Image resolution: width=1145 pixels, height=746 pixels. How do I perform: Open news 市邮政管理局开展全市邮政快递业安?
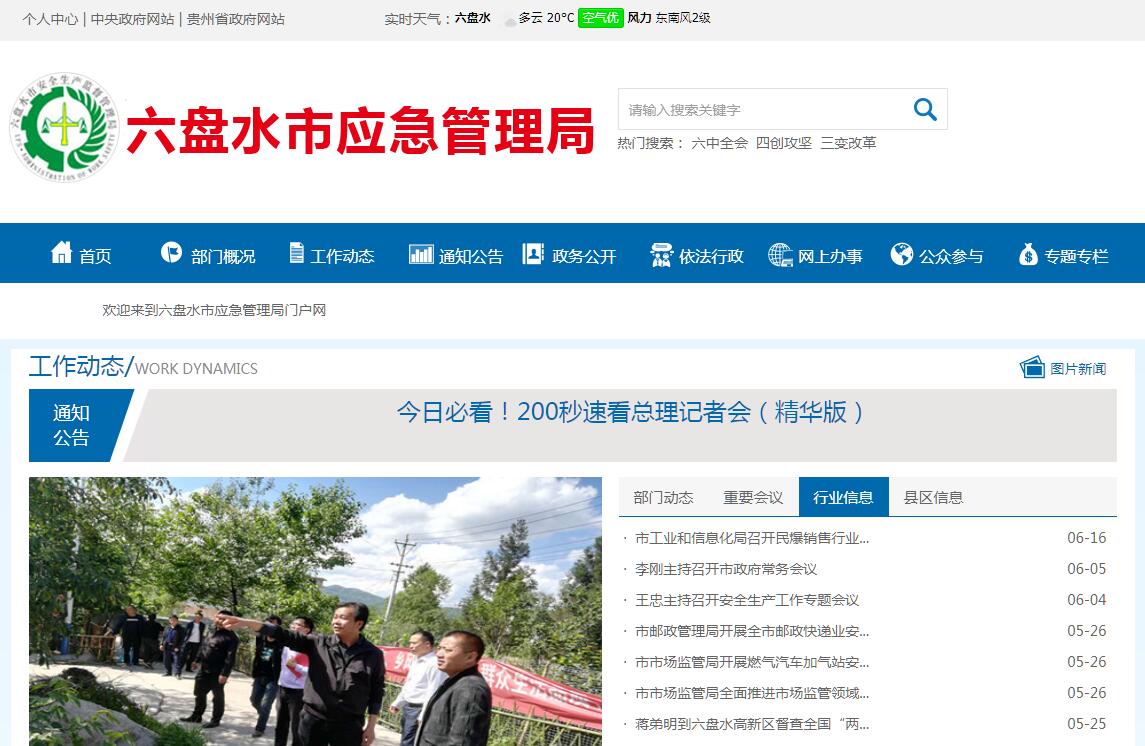point(752,631)
